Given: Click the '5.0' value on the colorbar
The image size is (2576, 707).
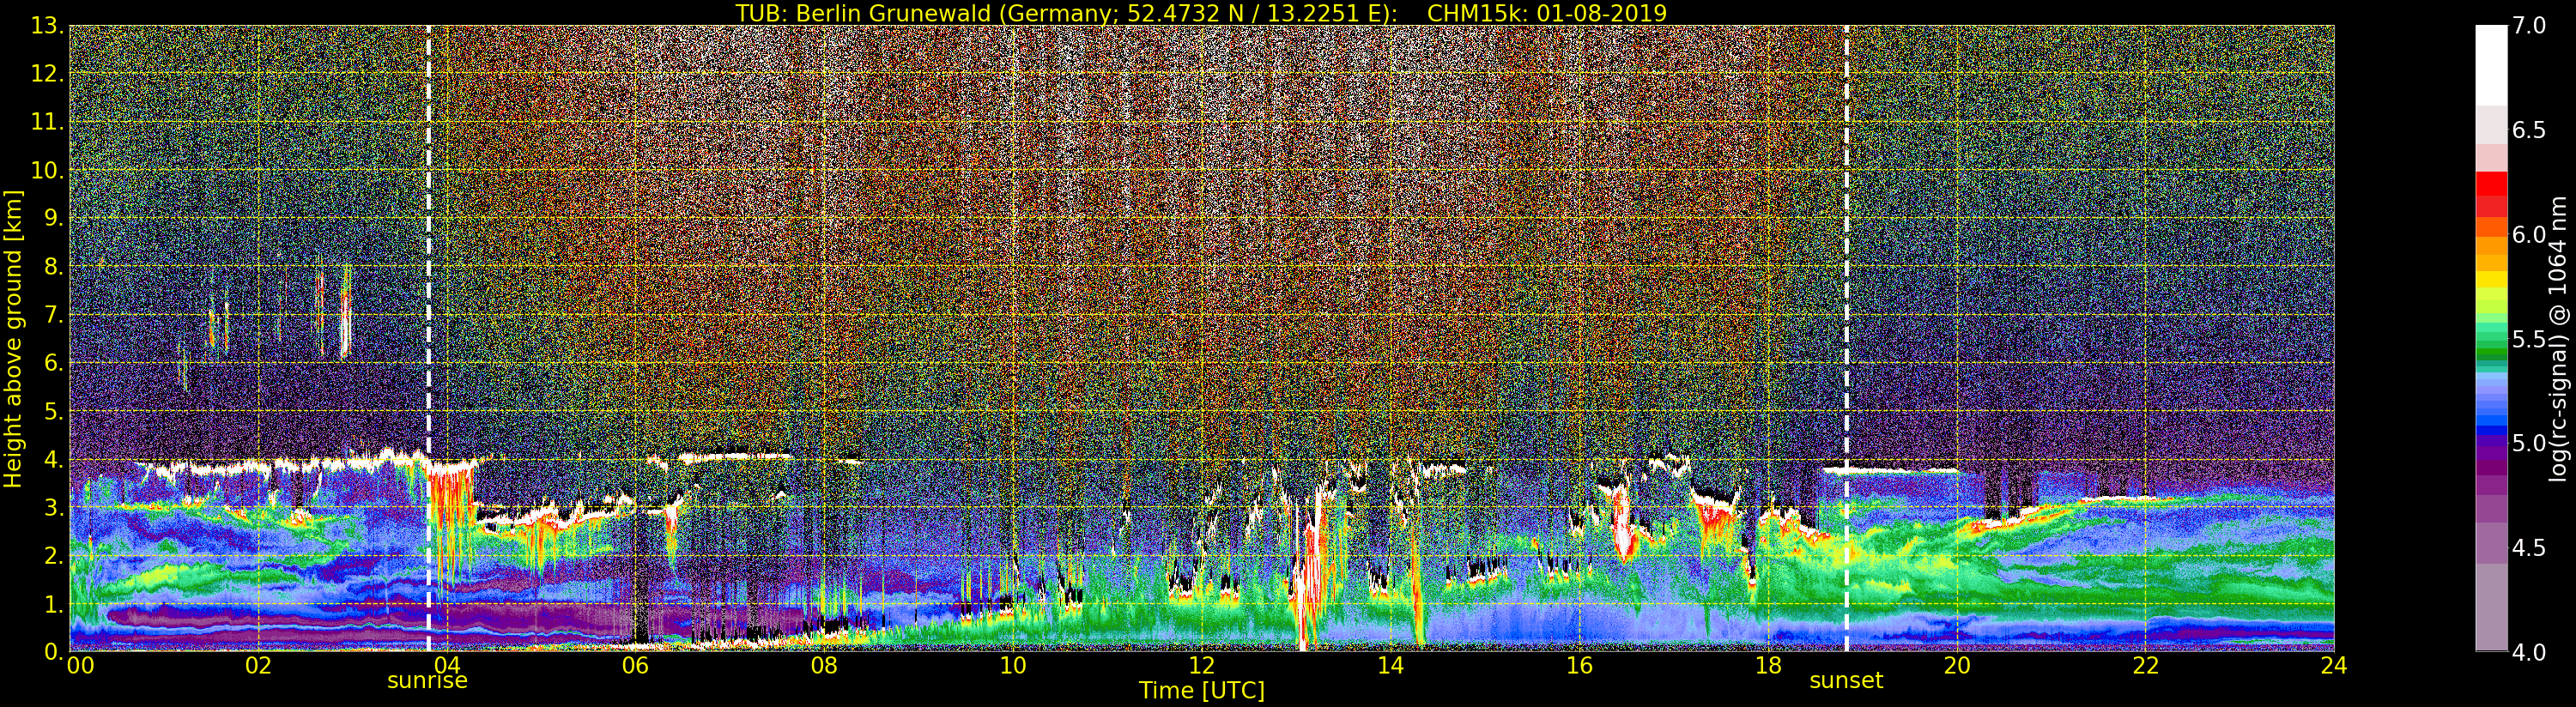Looking at the screenshot, I should (2529, 443).
